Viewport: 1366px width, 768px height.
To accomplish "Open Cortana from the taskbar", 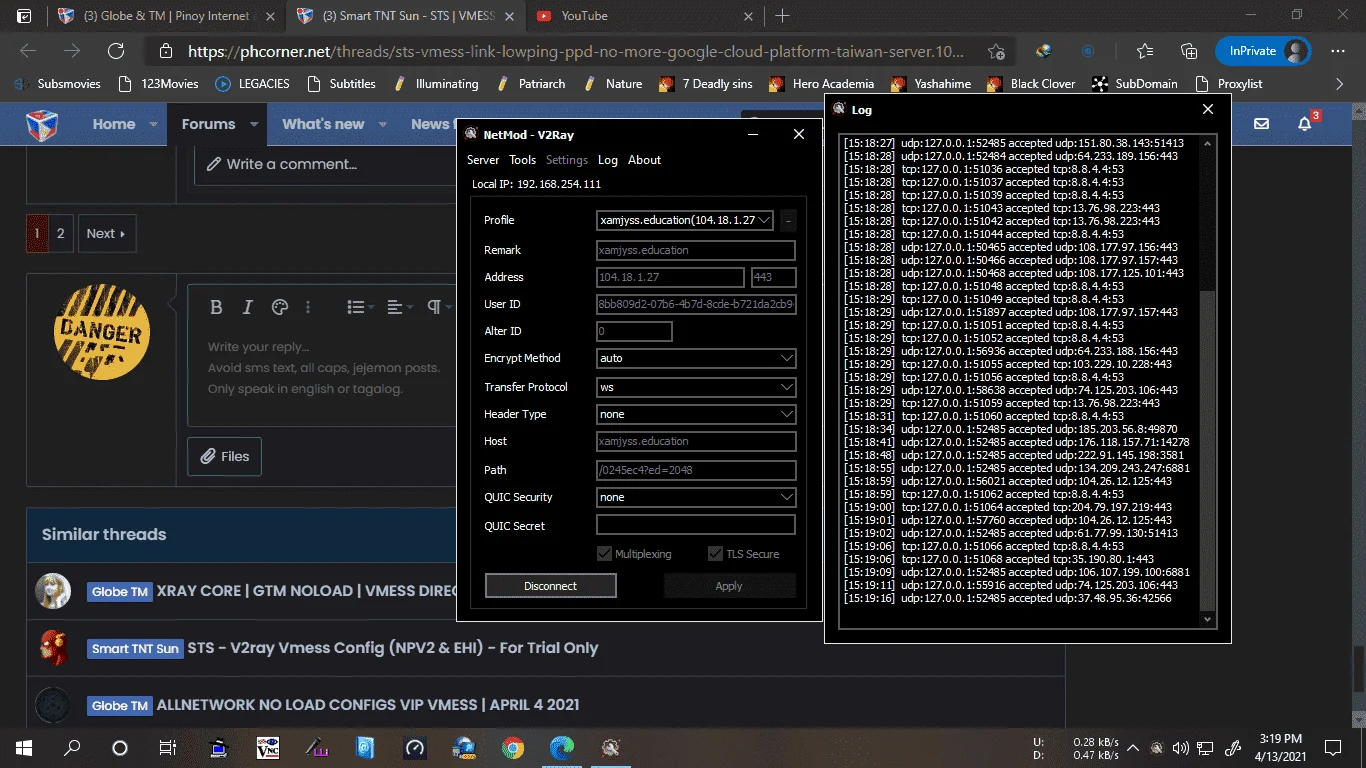I will 120,747.
